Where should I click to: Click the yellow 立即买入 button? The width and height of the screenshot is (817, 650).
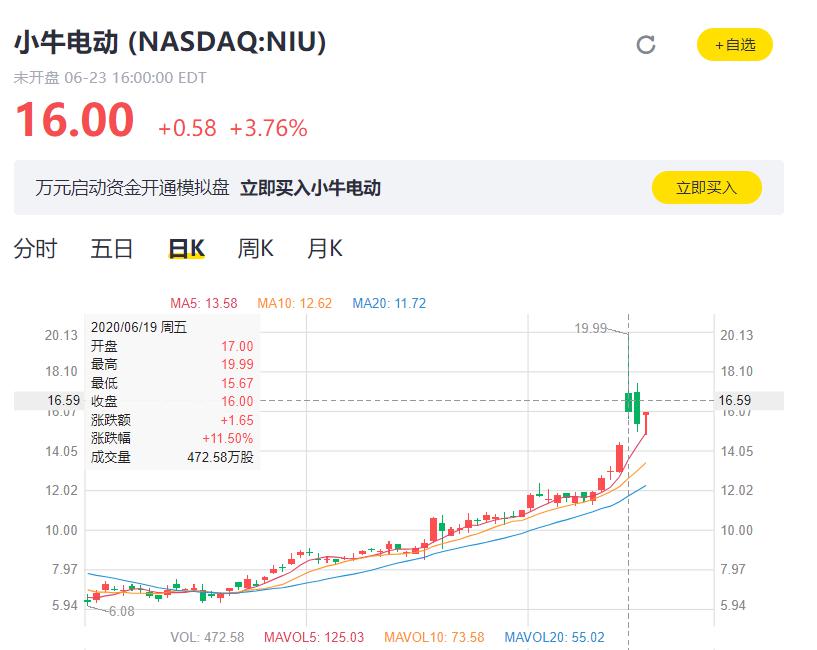tap(707, 187)
